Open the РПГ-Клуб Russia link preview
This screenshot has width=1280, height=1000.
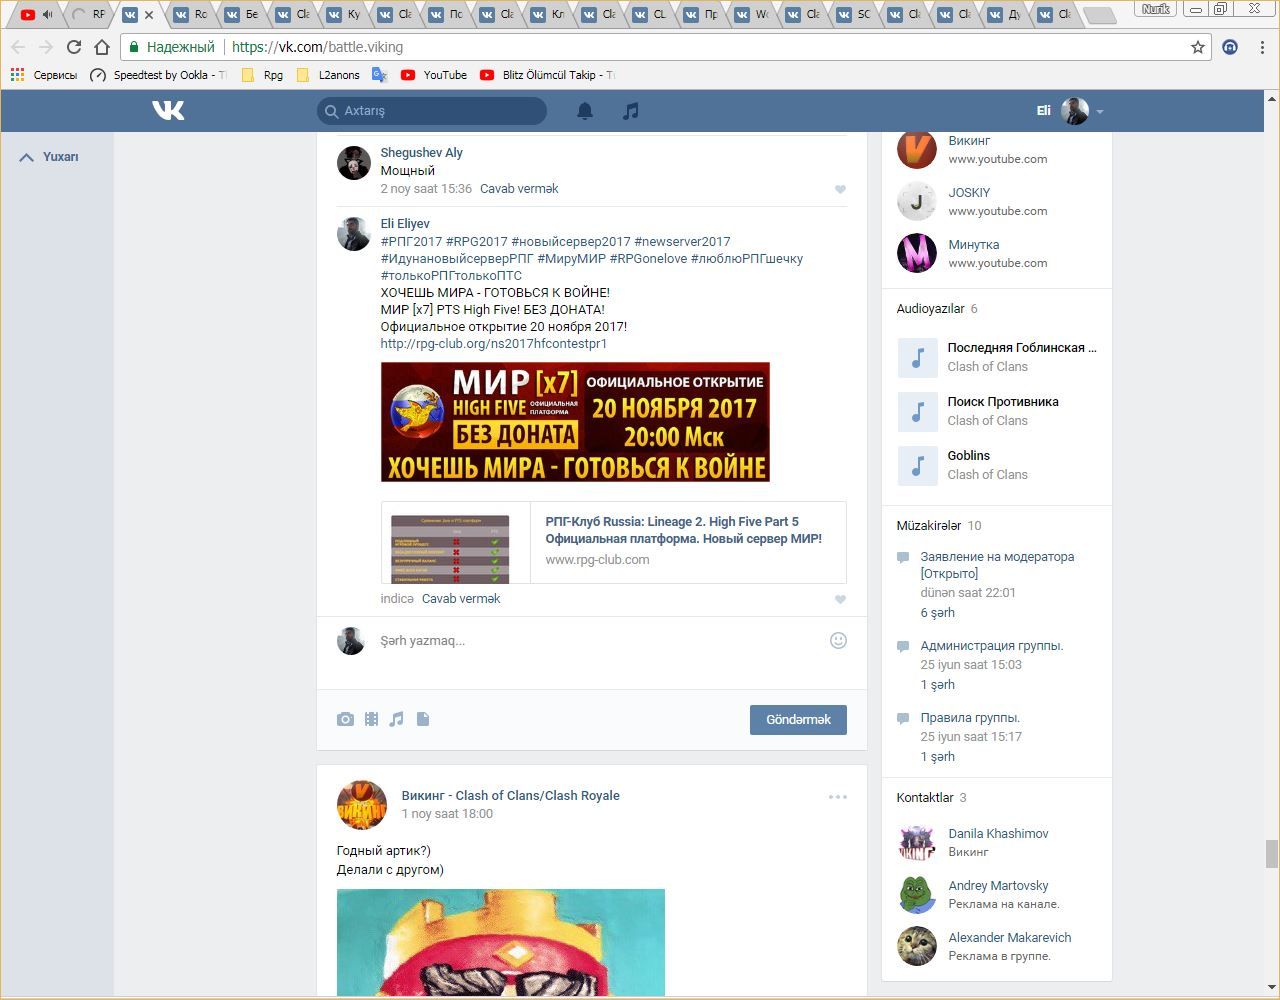613,542
